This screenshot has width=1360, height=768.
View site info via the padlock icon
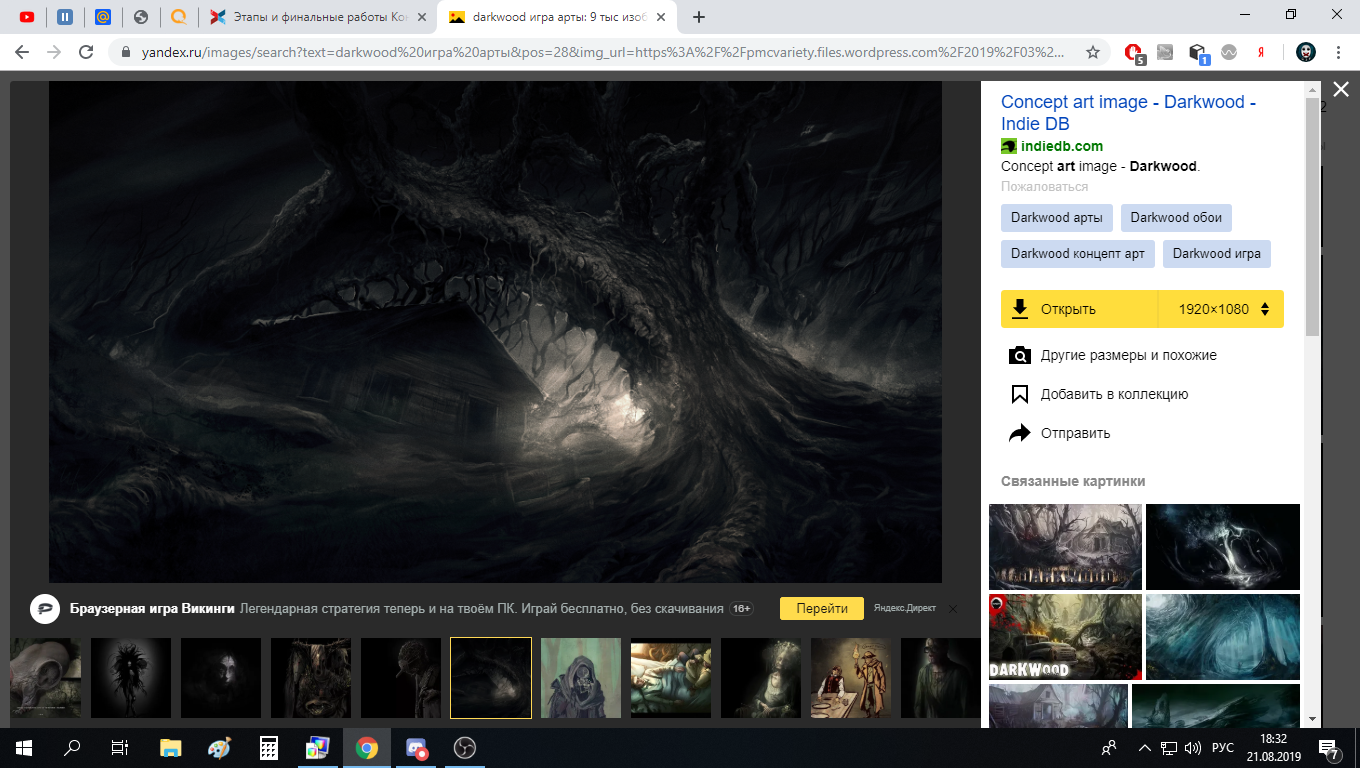[126, 52]
